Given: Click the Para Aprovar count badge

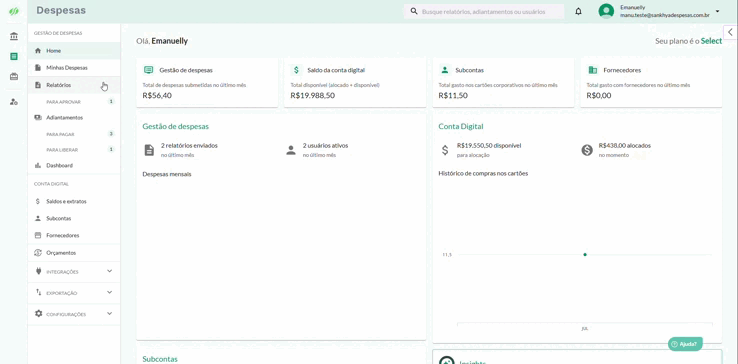Looking at the screenshot, I should click(111, 101).
